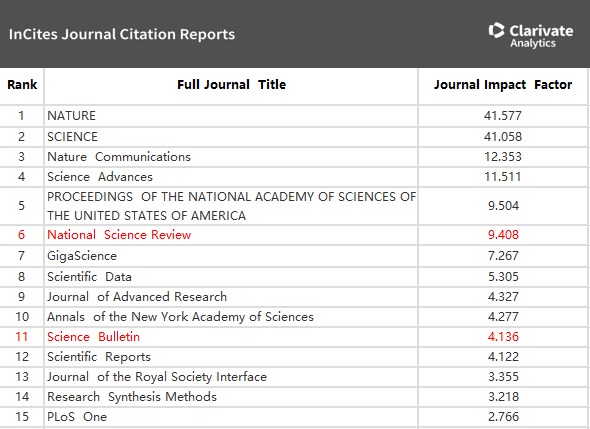Image resolution: width=590 pixels, height=429 pixels.
Task: Select the red rank number 11
Action: click(x=21, y=336)
